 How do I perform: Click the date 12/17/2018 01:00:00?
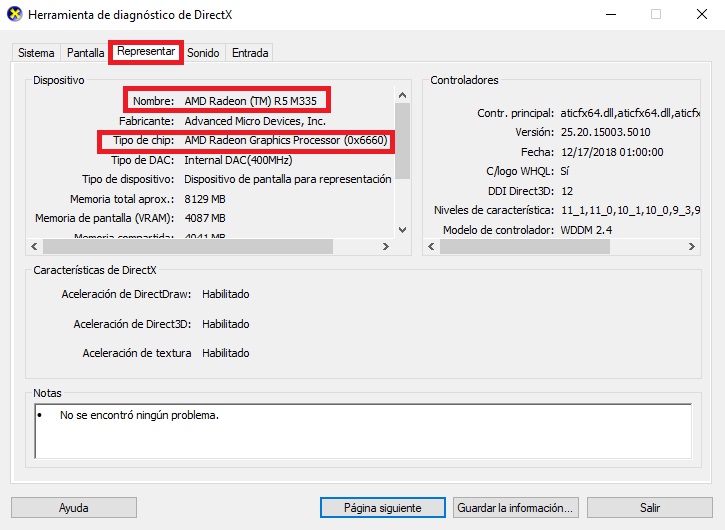point(612,152)
